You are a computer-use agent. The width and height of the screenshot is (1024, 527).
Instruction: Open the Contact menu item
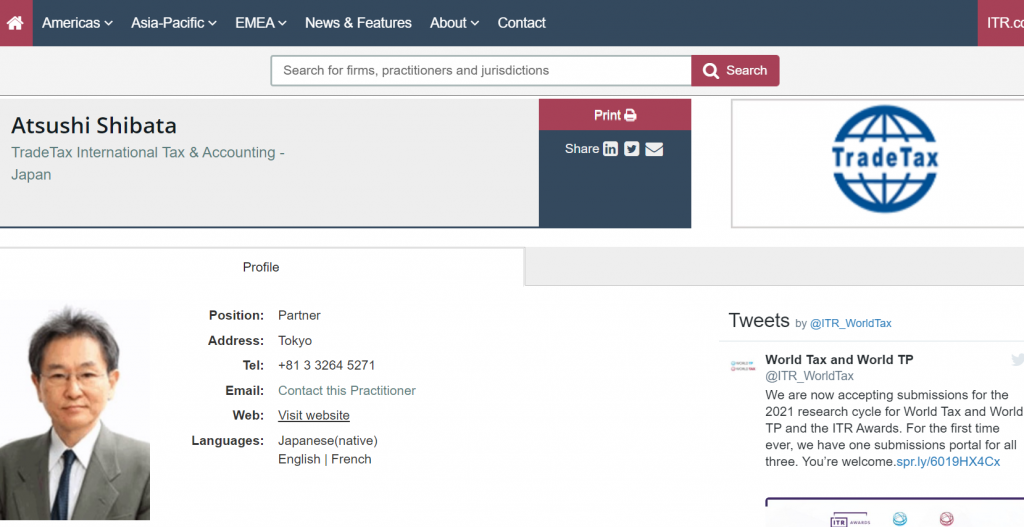522,23
